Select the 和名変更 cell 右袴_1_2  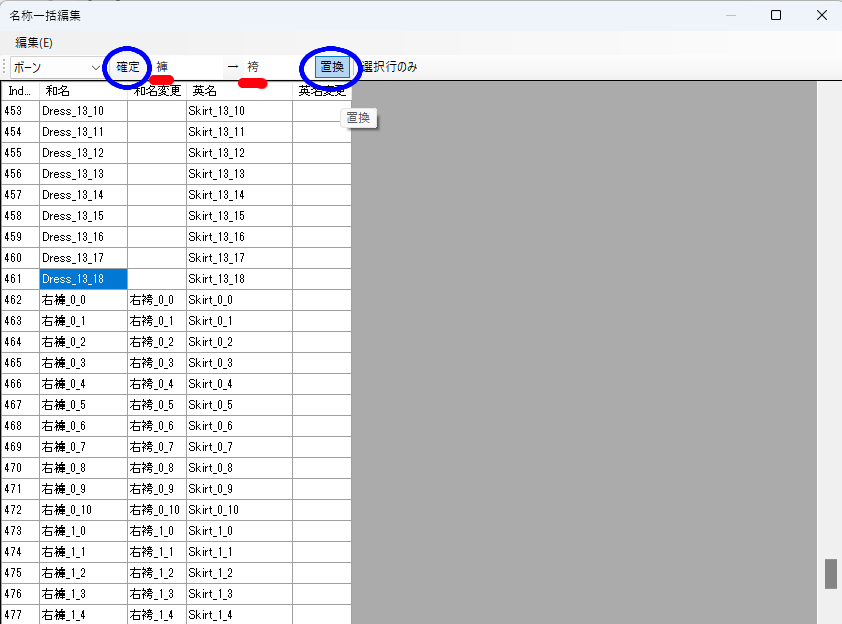[x=157, y=573]
